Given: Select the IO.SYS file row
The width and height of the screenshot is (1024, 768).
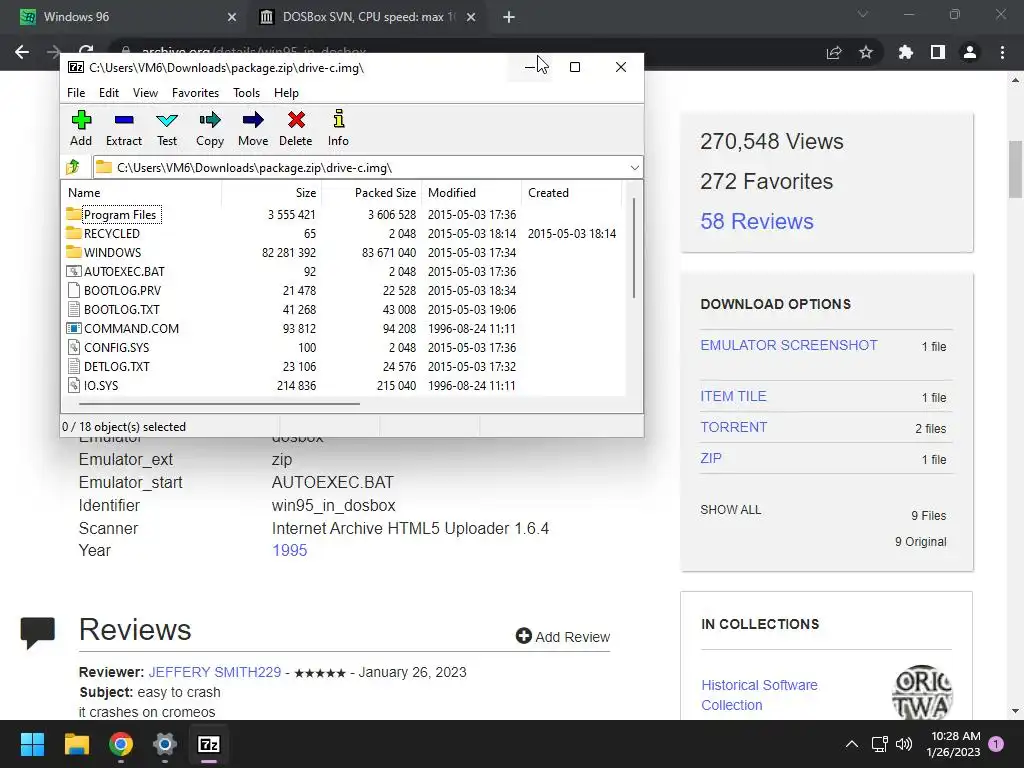Looking at the screenshot, I should click(x=344, y=385).
